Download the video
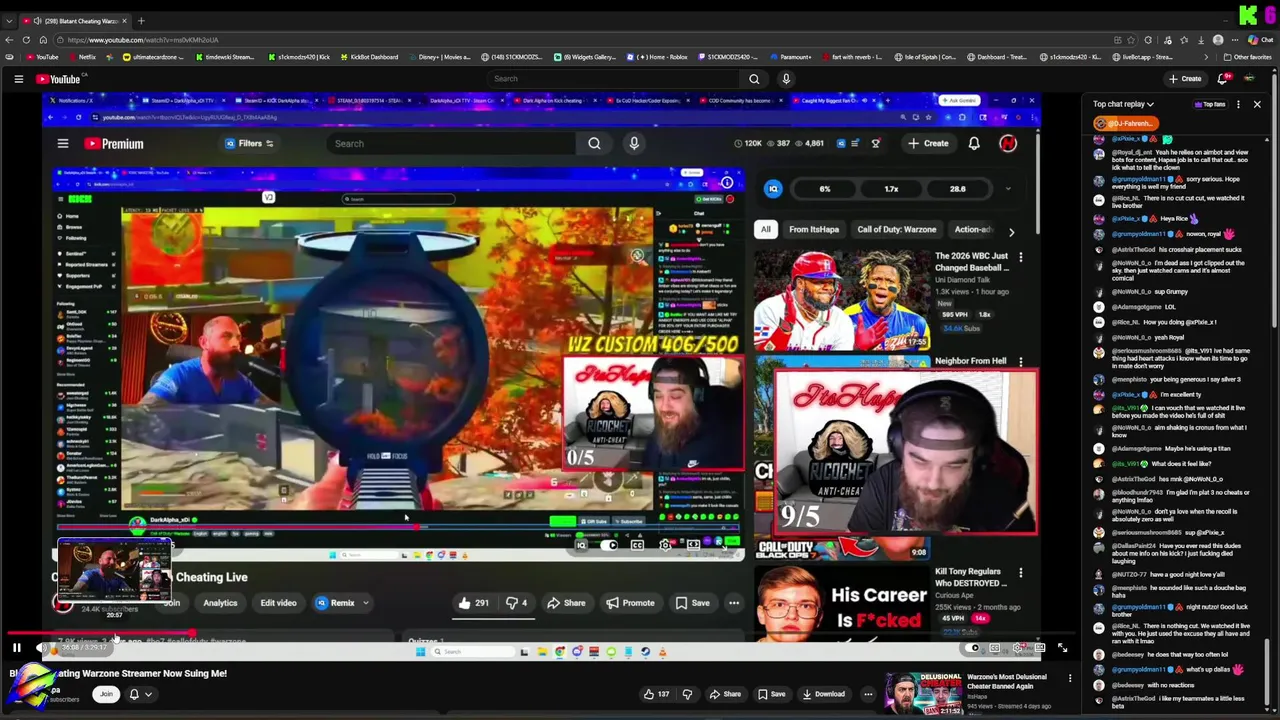The height and width of the screenshot is (720, 1280). (822, 694)
